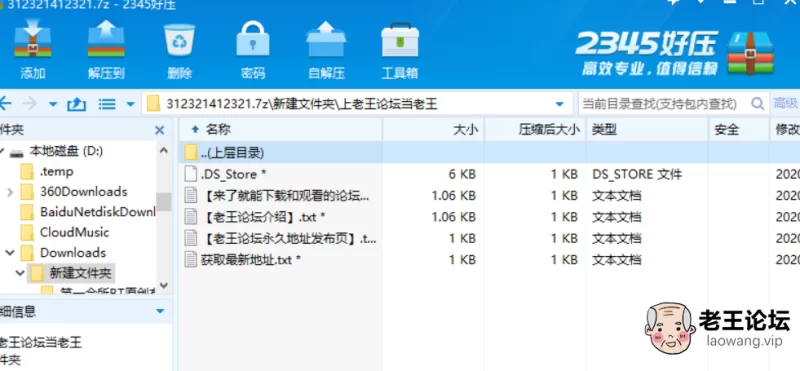The width and height of the screenshot is (800, 371).
Task: Click into the 当前目录查找 search field
Action: 662,105
